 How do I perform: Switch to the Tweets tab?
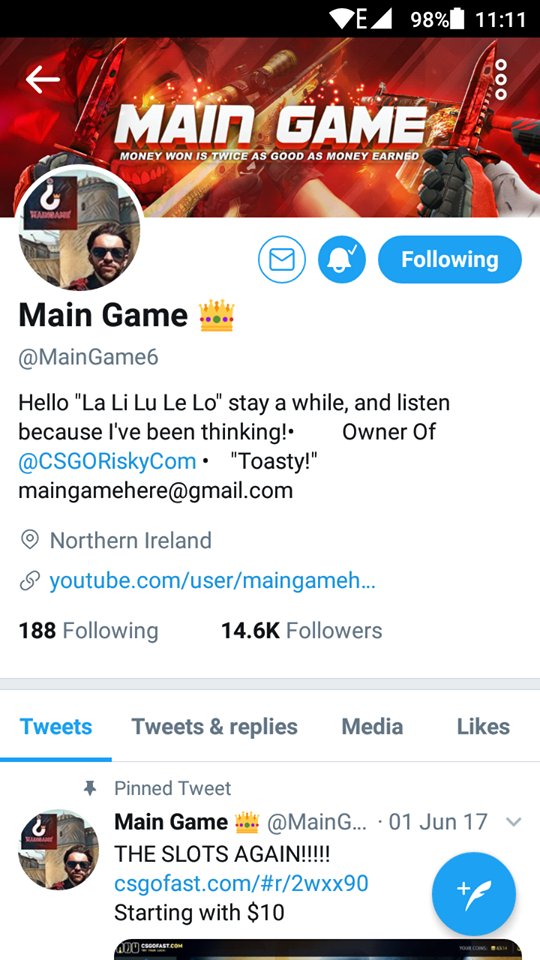point(56,727)
